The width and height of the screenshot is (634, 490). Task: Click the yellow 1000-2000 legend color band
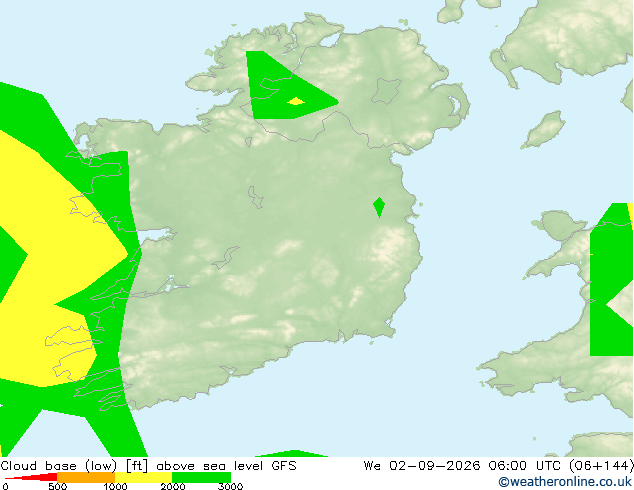tap(144, 477)
